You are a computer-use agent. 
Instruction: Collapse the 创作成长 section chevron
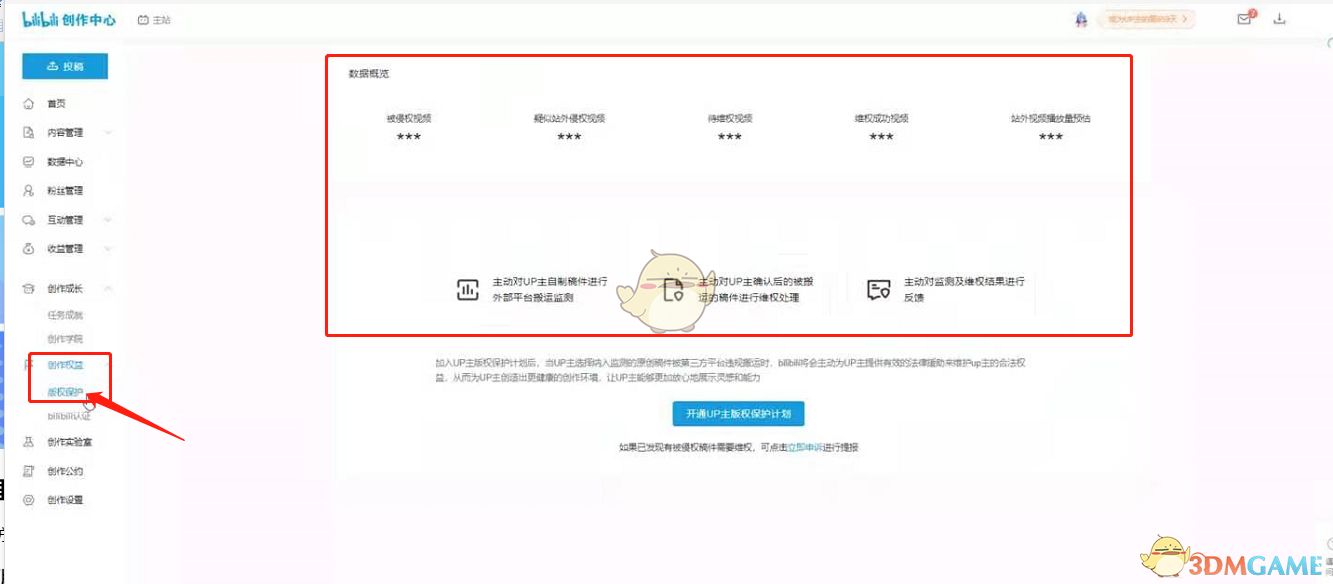tap(108, 288)
